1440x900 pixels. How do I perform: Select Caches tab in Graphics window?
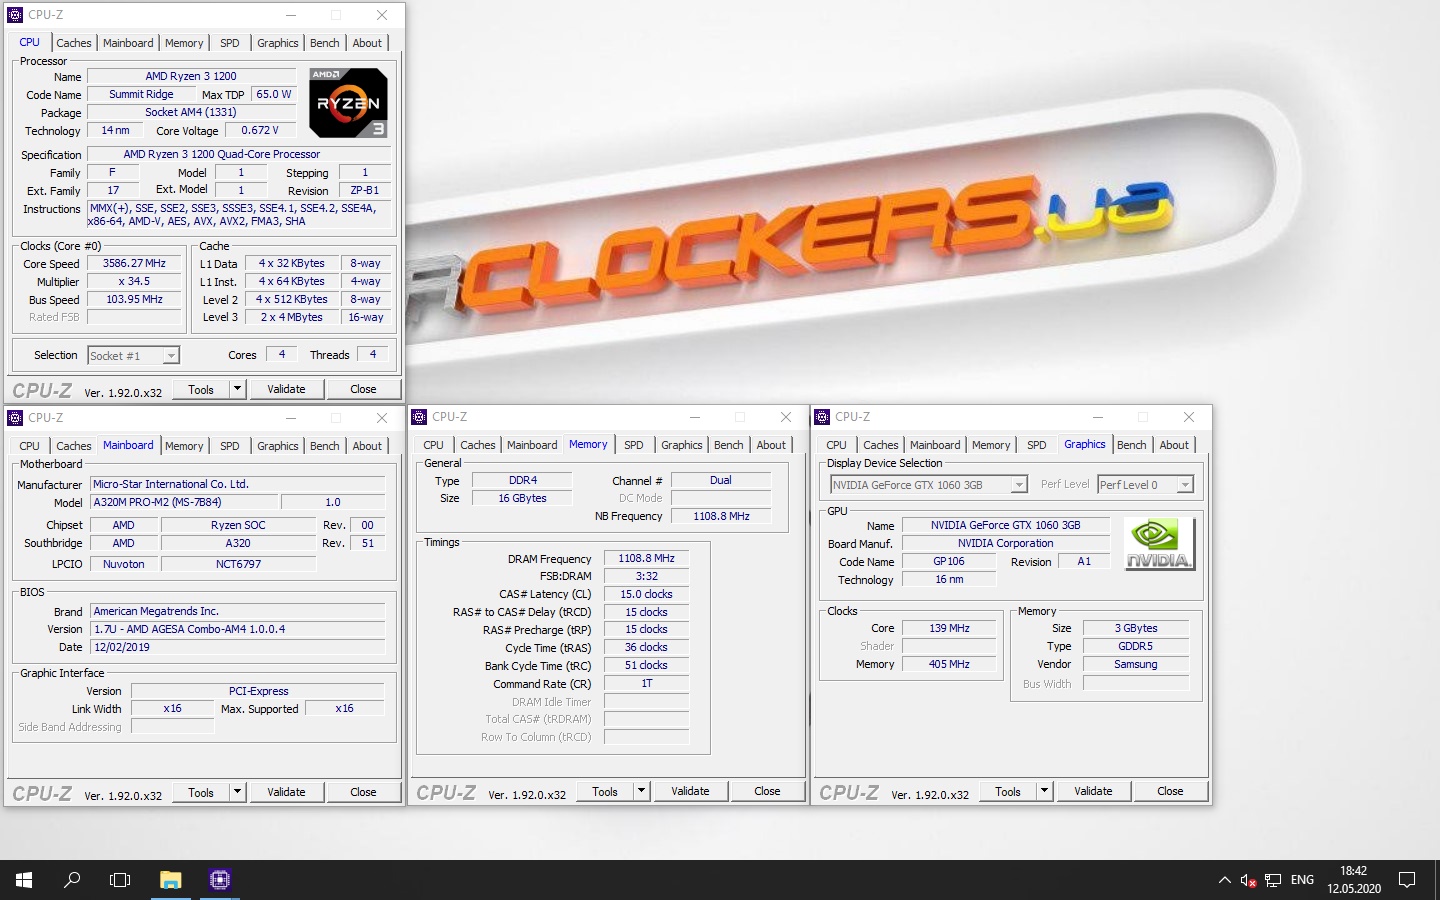pyautogui.click(x=881, y=445)
